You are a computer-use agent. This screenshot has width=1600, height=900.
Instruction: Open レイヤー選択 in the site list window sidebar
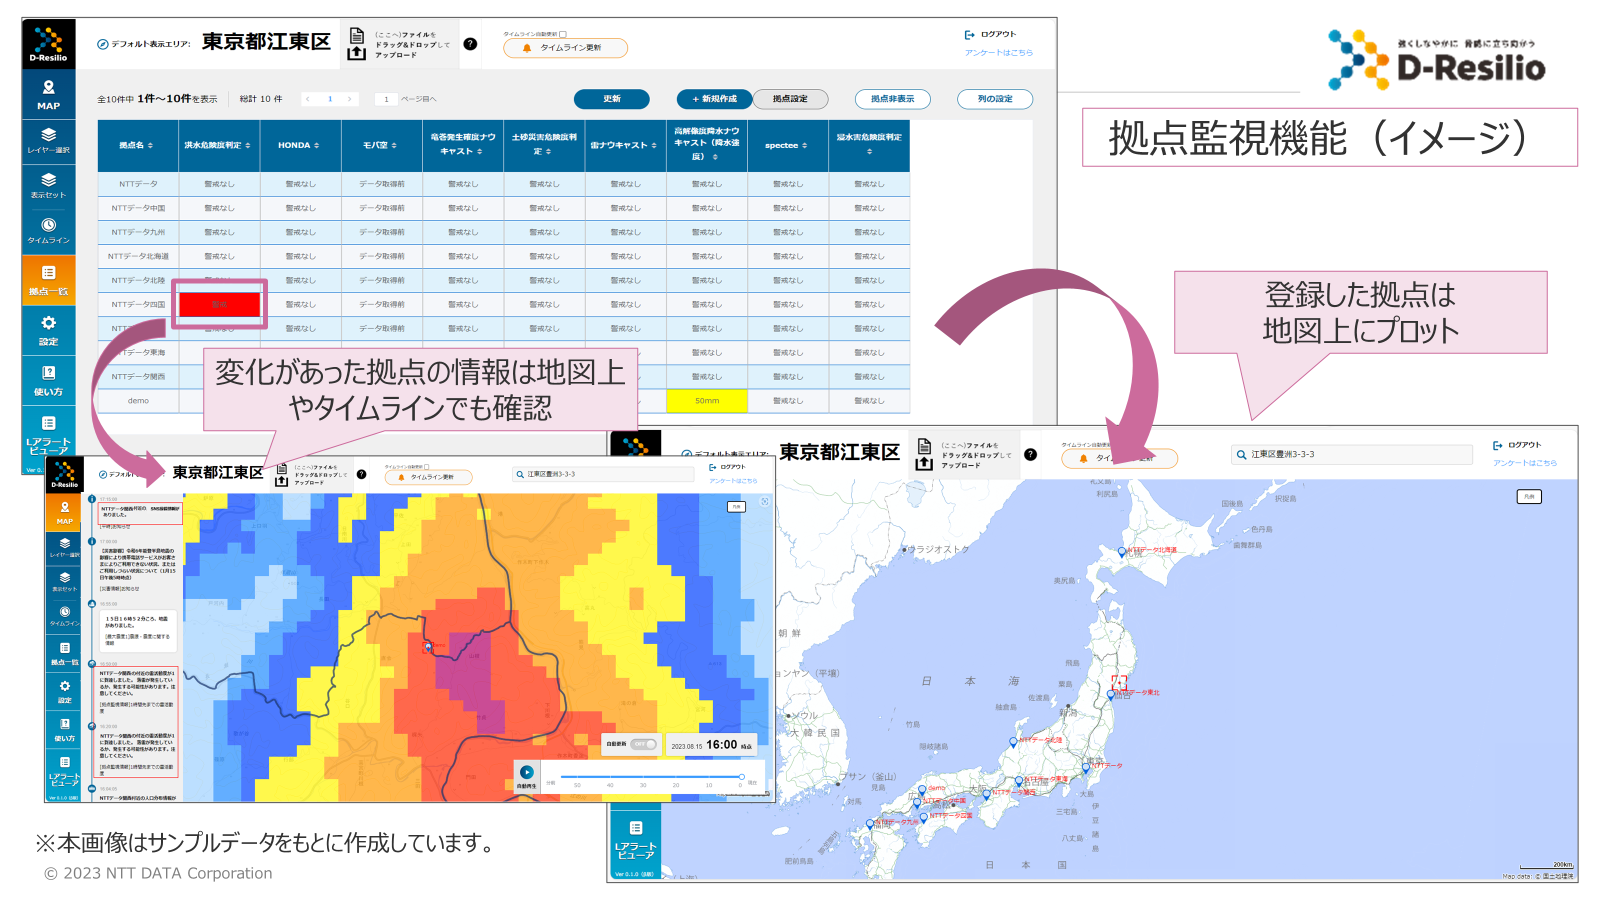click(48, 141)
